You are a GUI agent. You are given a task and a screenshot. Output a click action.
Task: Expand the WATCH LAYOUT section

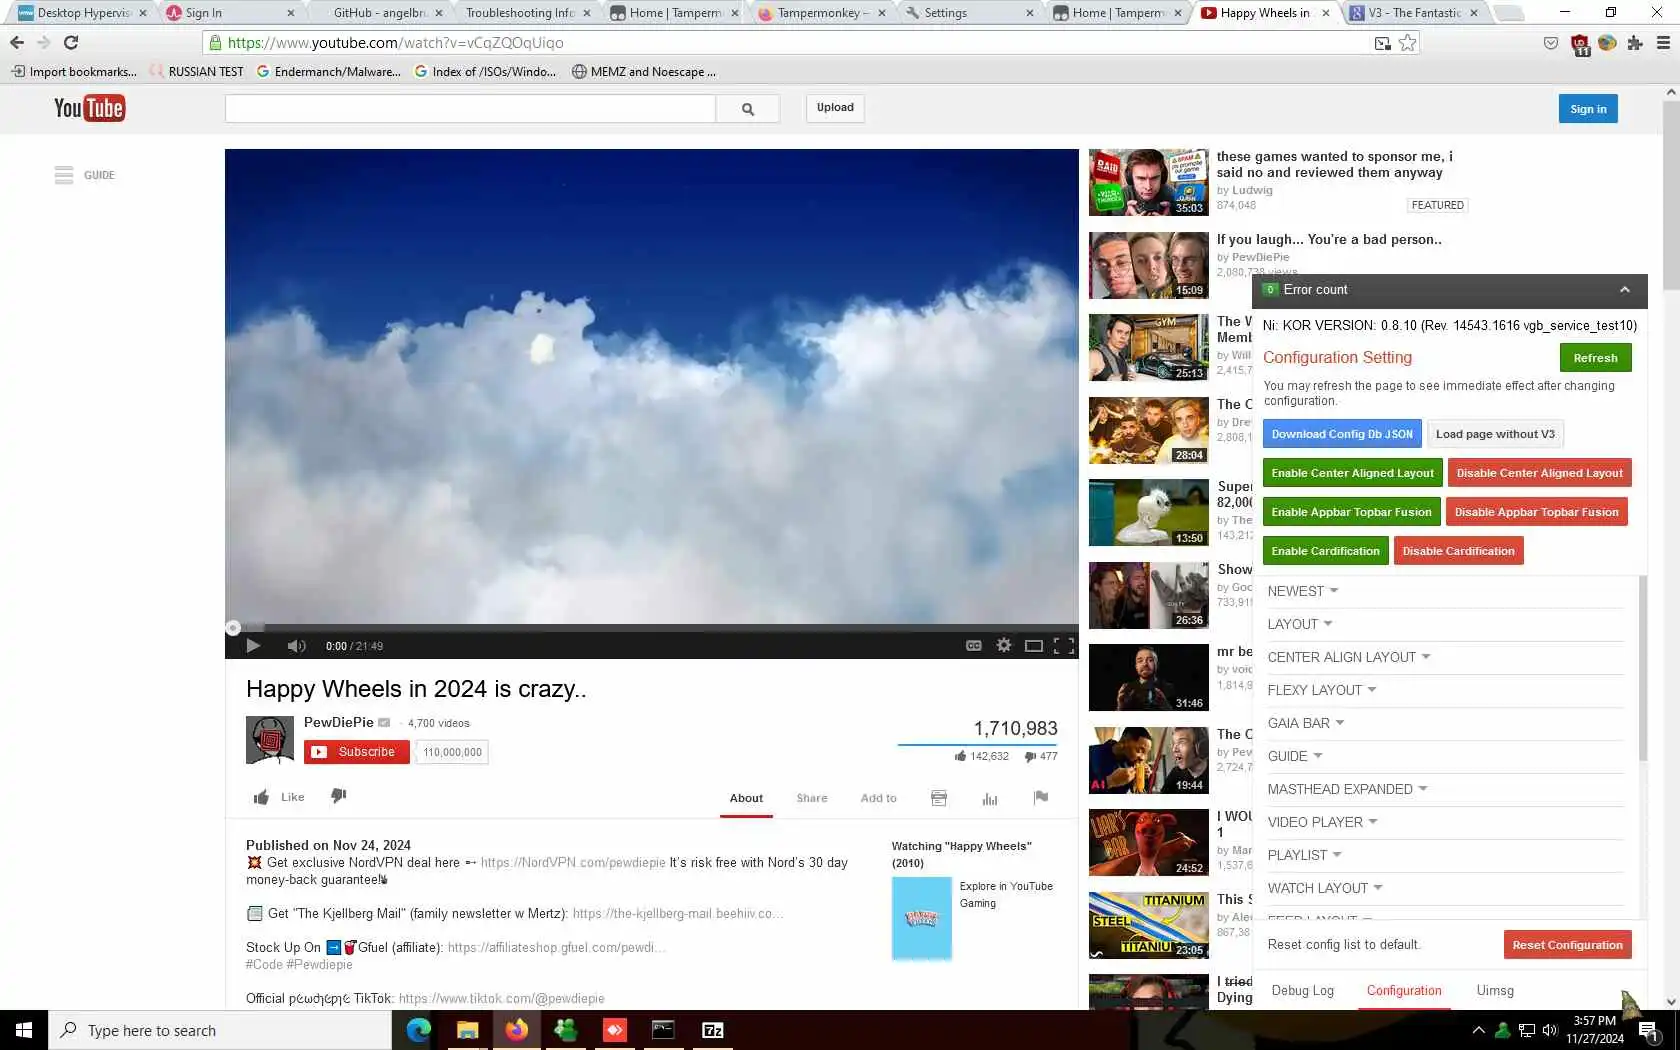(1324, 888)
